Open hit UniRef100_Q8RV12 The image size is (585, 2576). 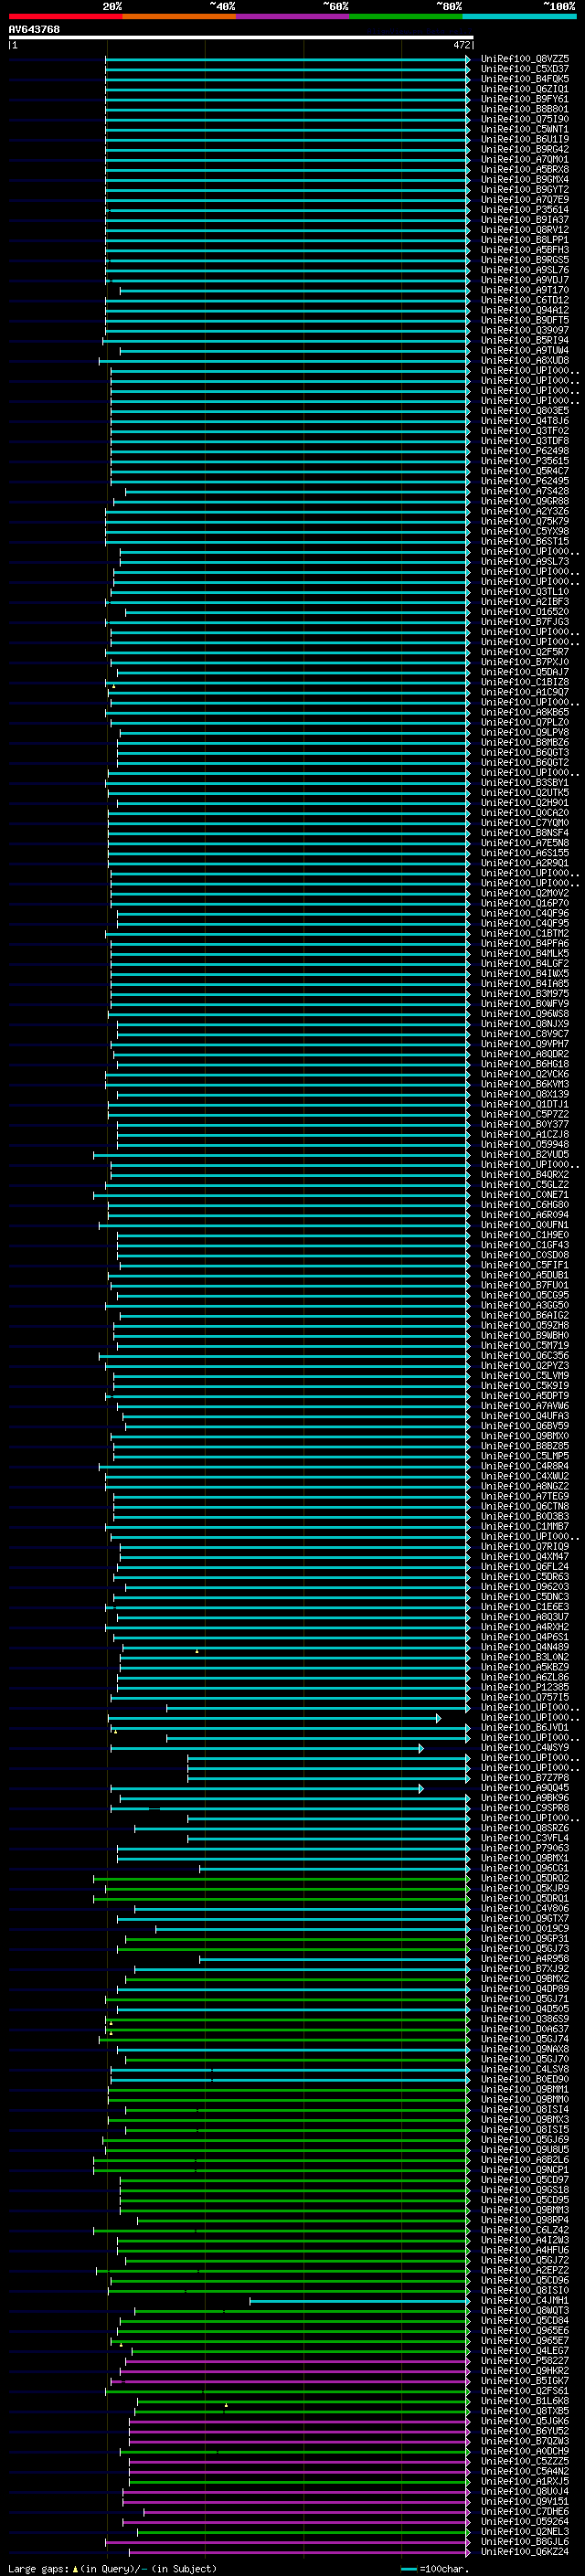pos(525,230)
